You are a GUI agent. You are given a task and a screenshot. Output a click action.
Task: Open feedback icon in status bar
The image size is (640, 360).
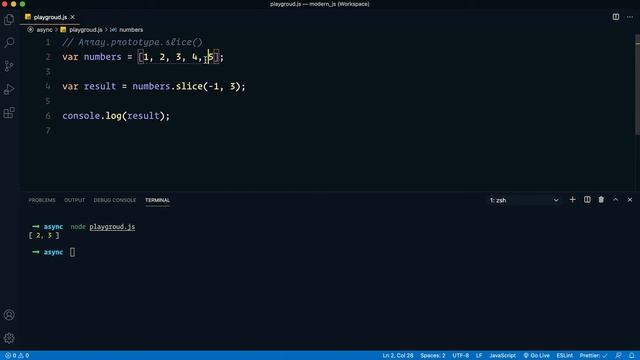[619, 356]
